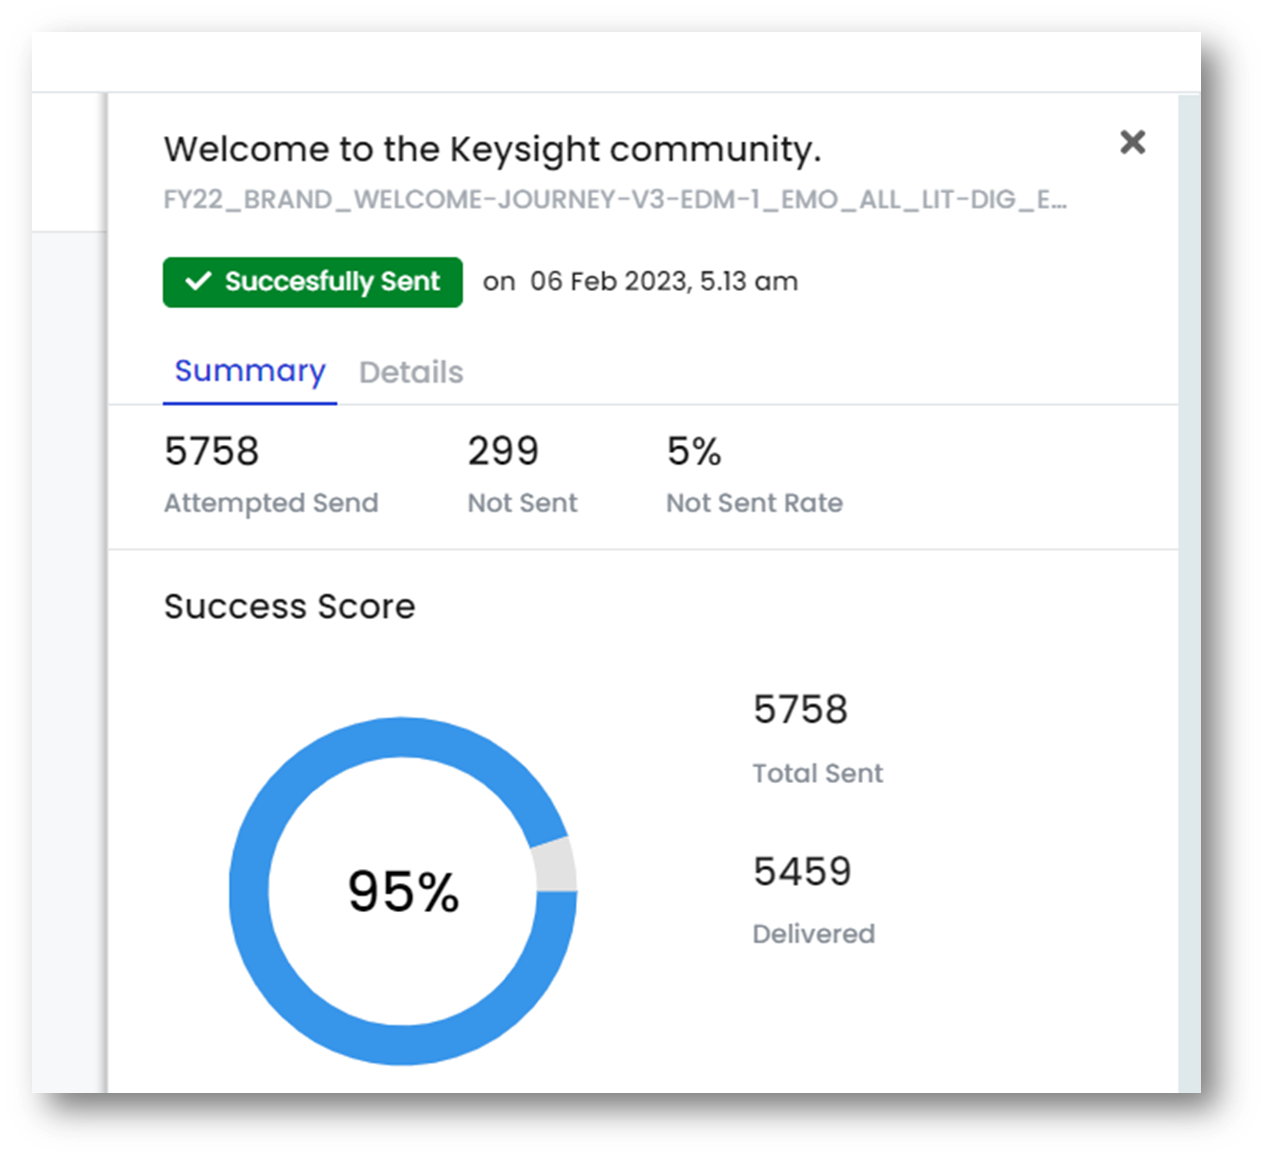1266x1158 pixels.
Task: Click the checkmark icon in the sent badge
Action: click(198, 281)
